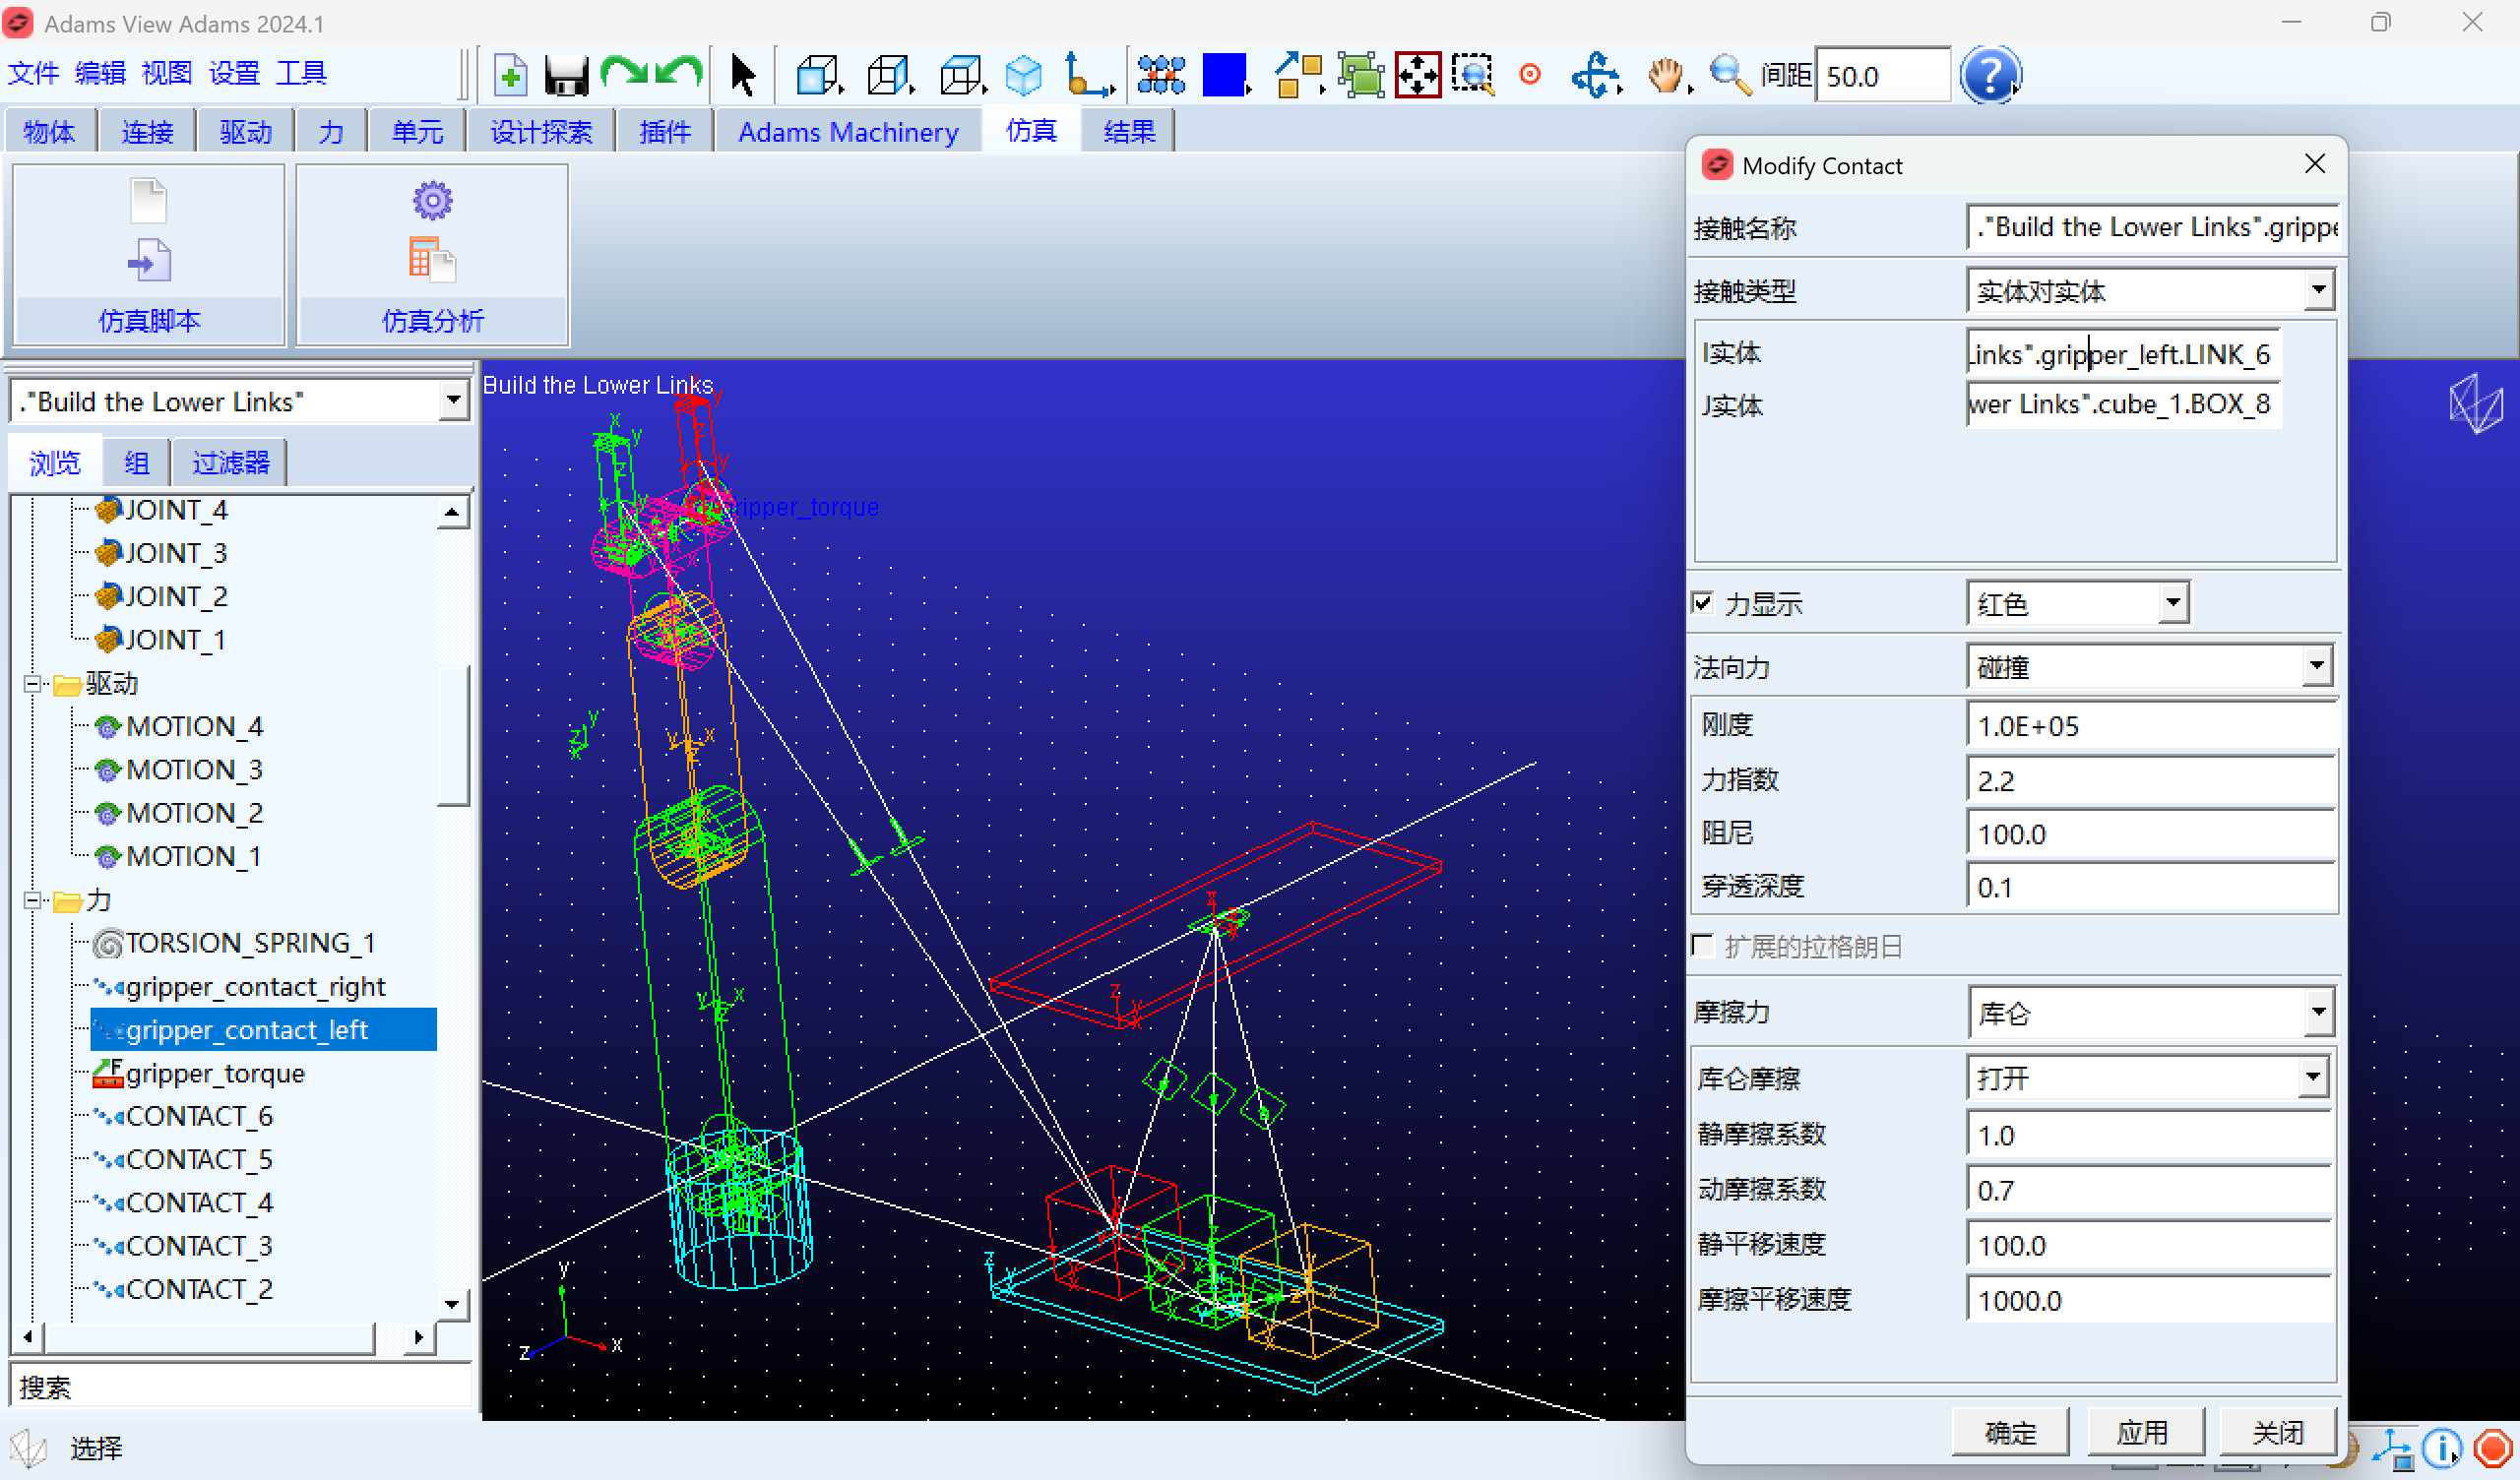
Task: Toggle the 力显示 checkbox
Action: (1702, 603)
